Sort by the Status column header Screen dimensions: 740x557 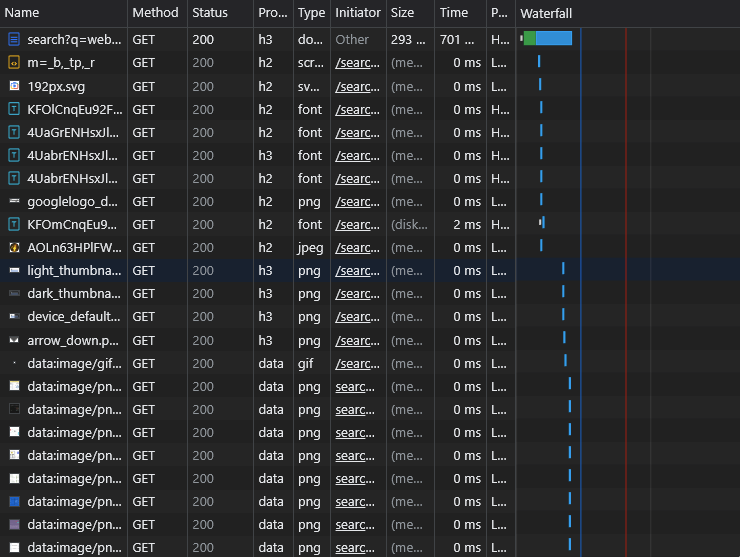210,13
